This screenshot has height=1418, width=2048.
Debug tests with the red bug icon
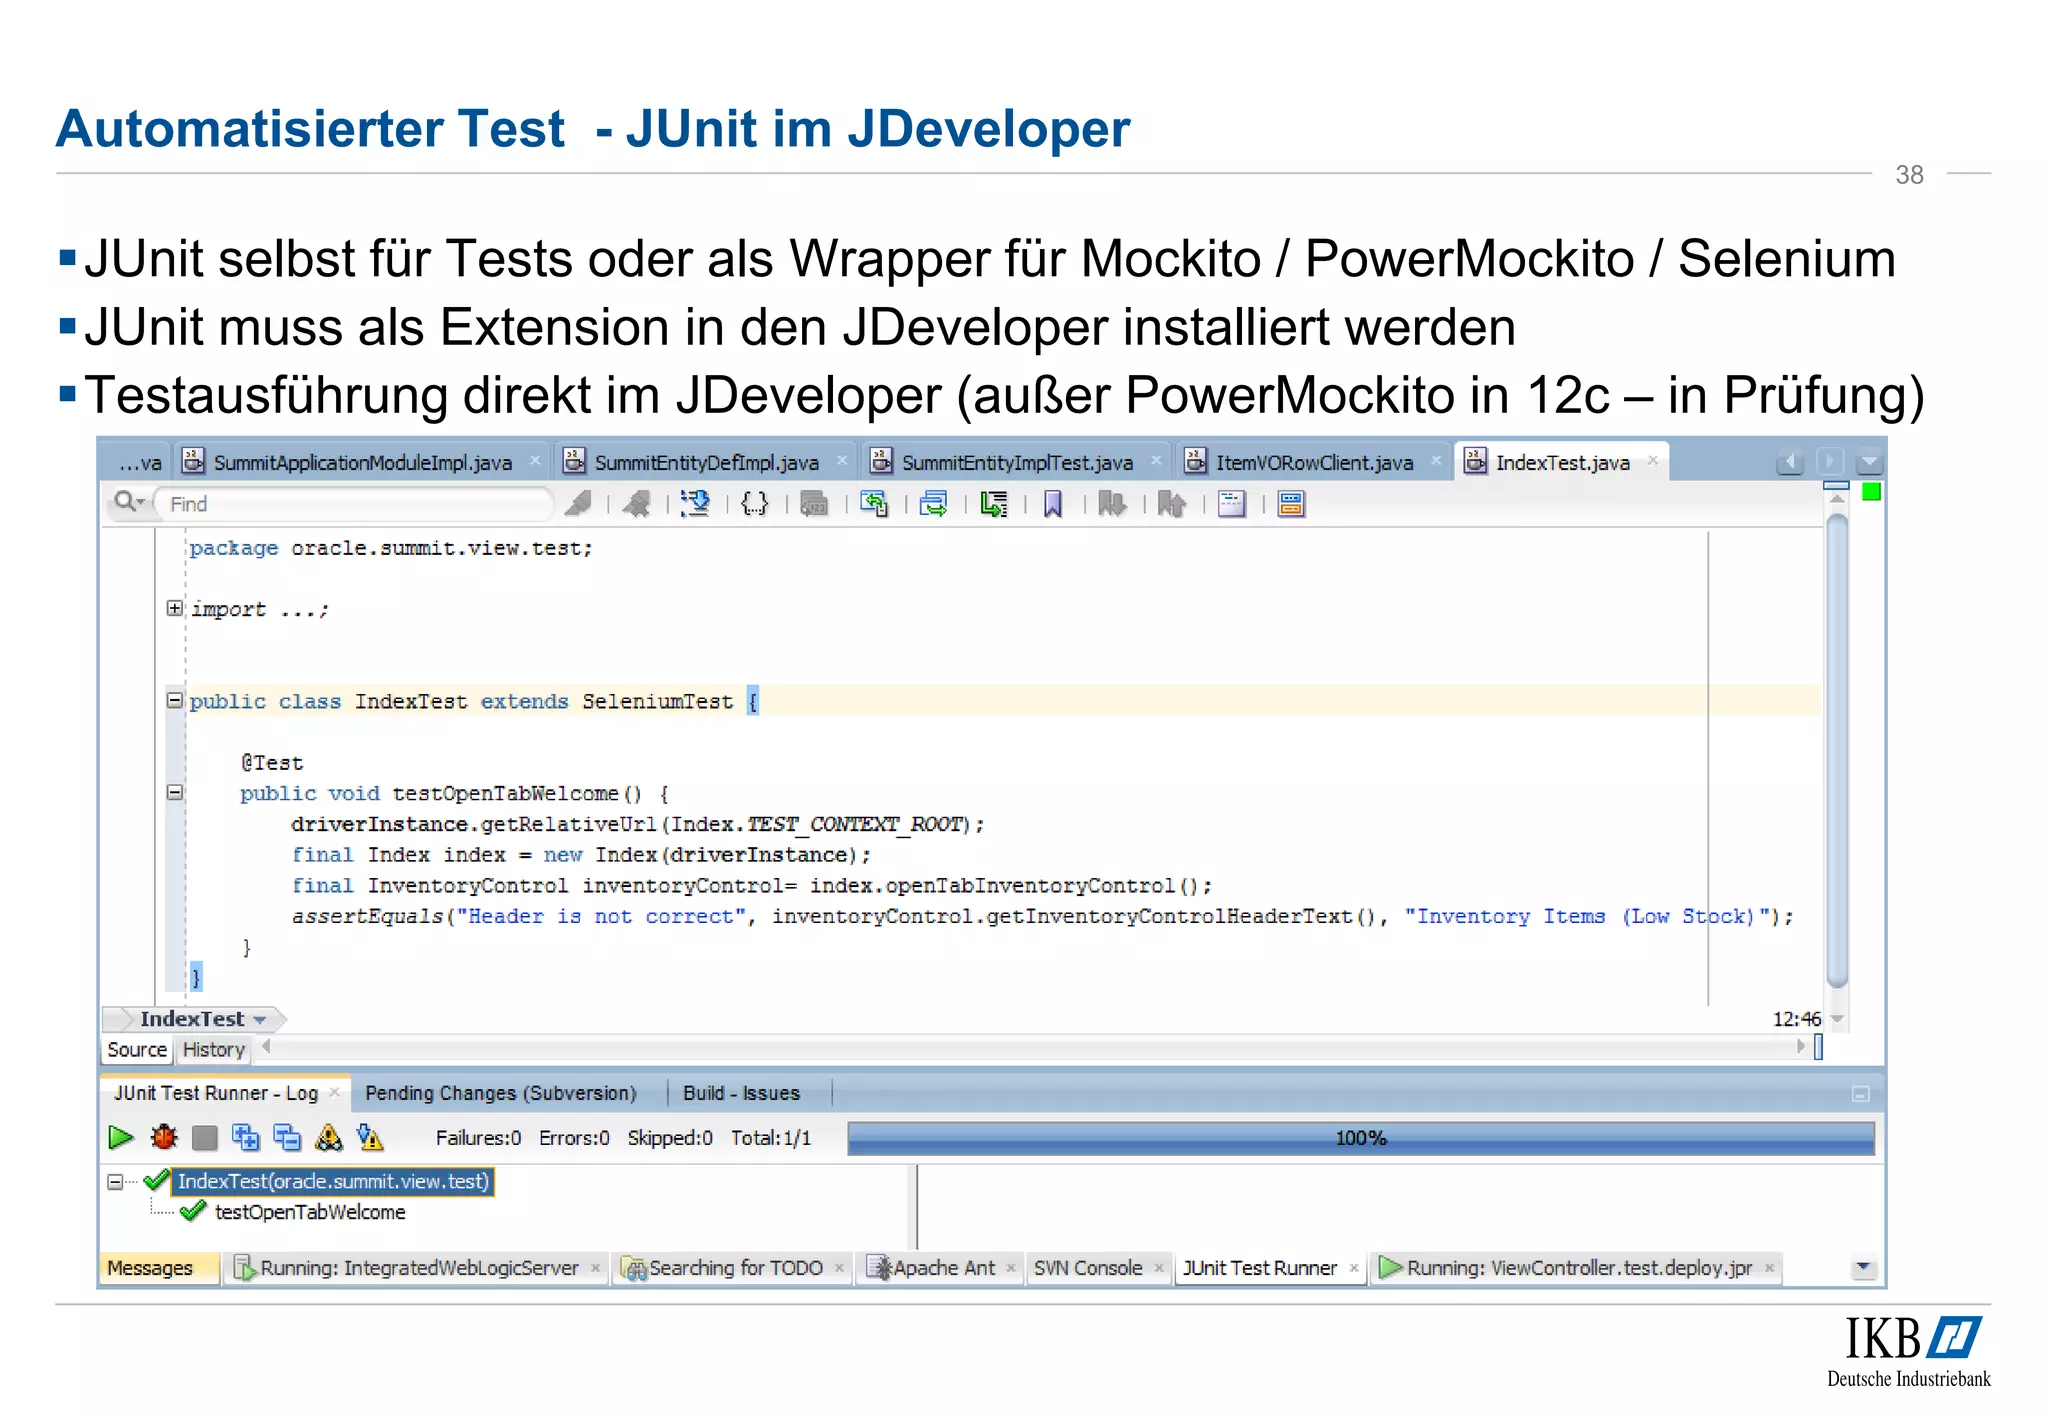pyautogui.click(x=164, y=1137)
